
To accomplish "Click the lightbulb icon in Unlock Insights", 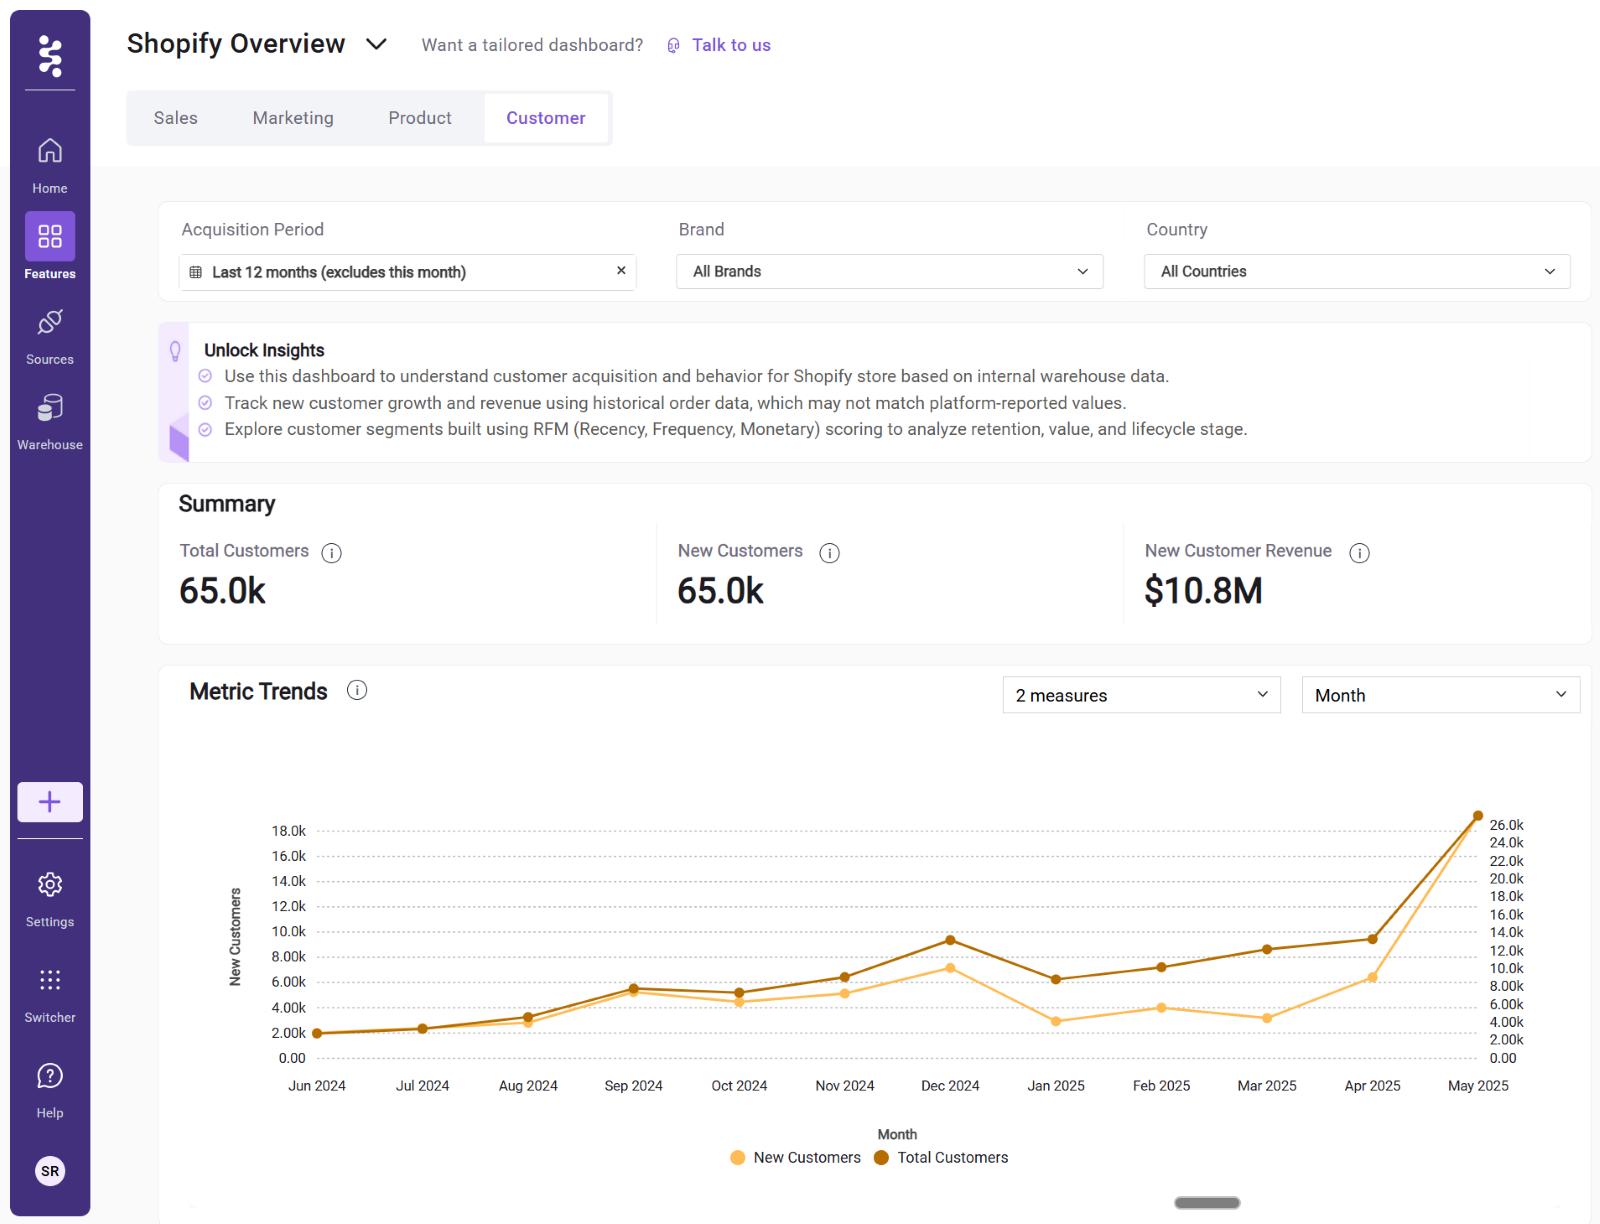I will (x=175, y=351).
